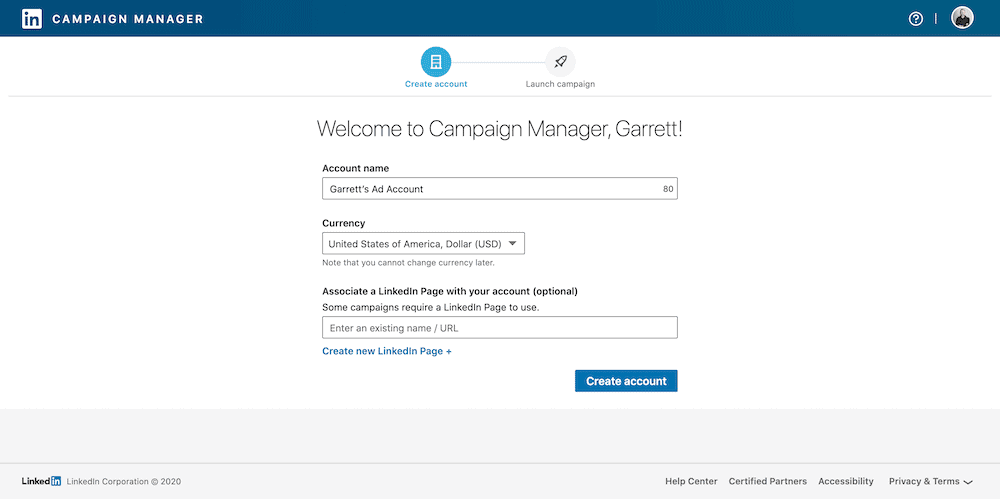This screenshot has height=499, width=1000.
Task: Open the Help Center footer link
Action: (691, 481)
